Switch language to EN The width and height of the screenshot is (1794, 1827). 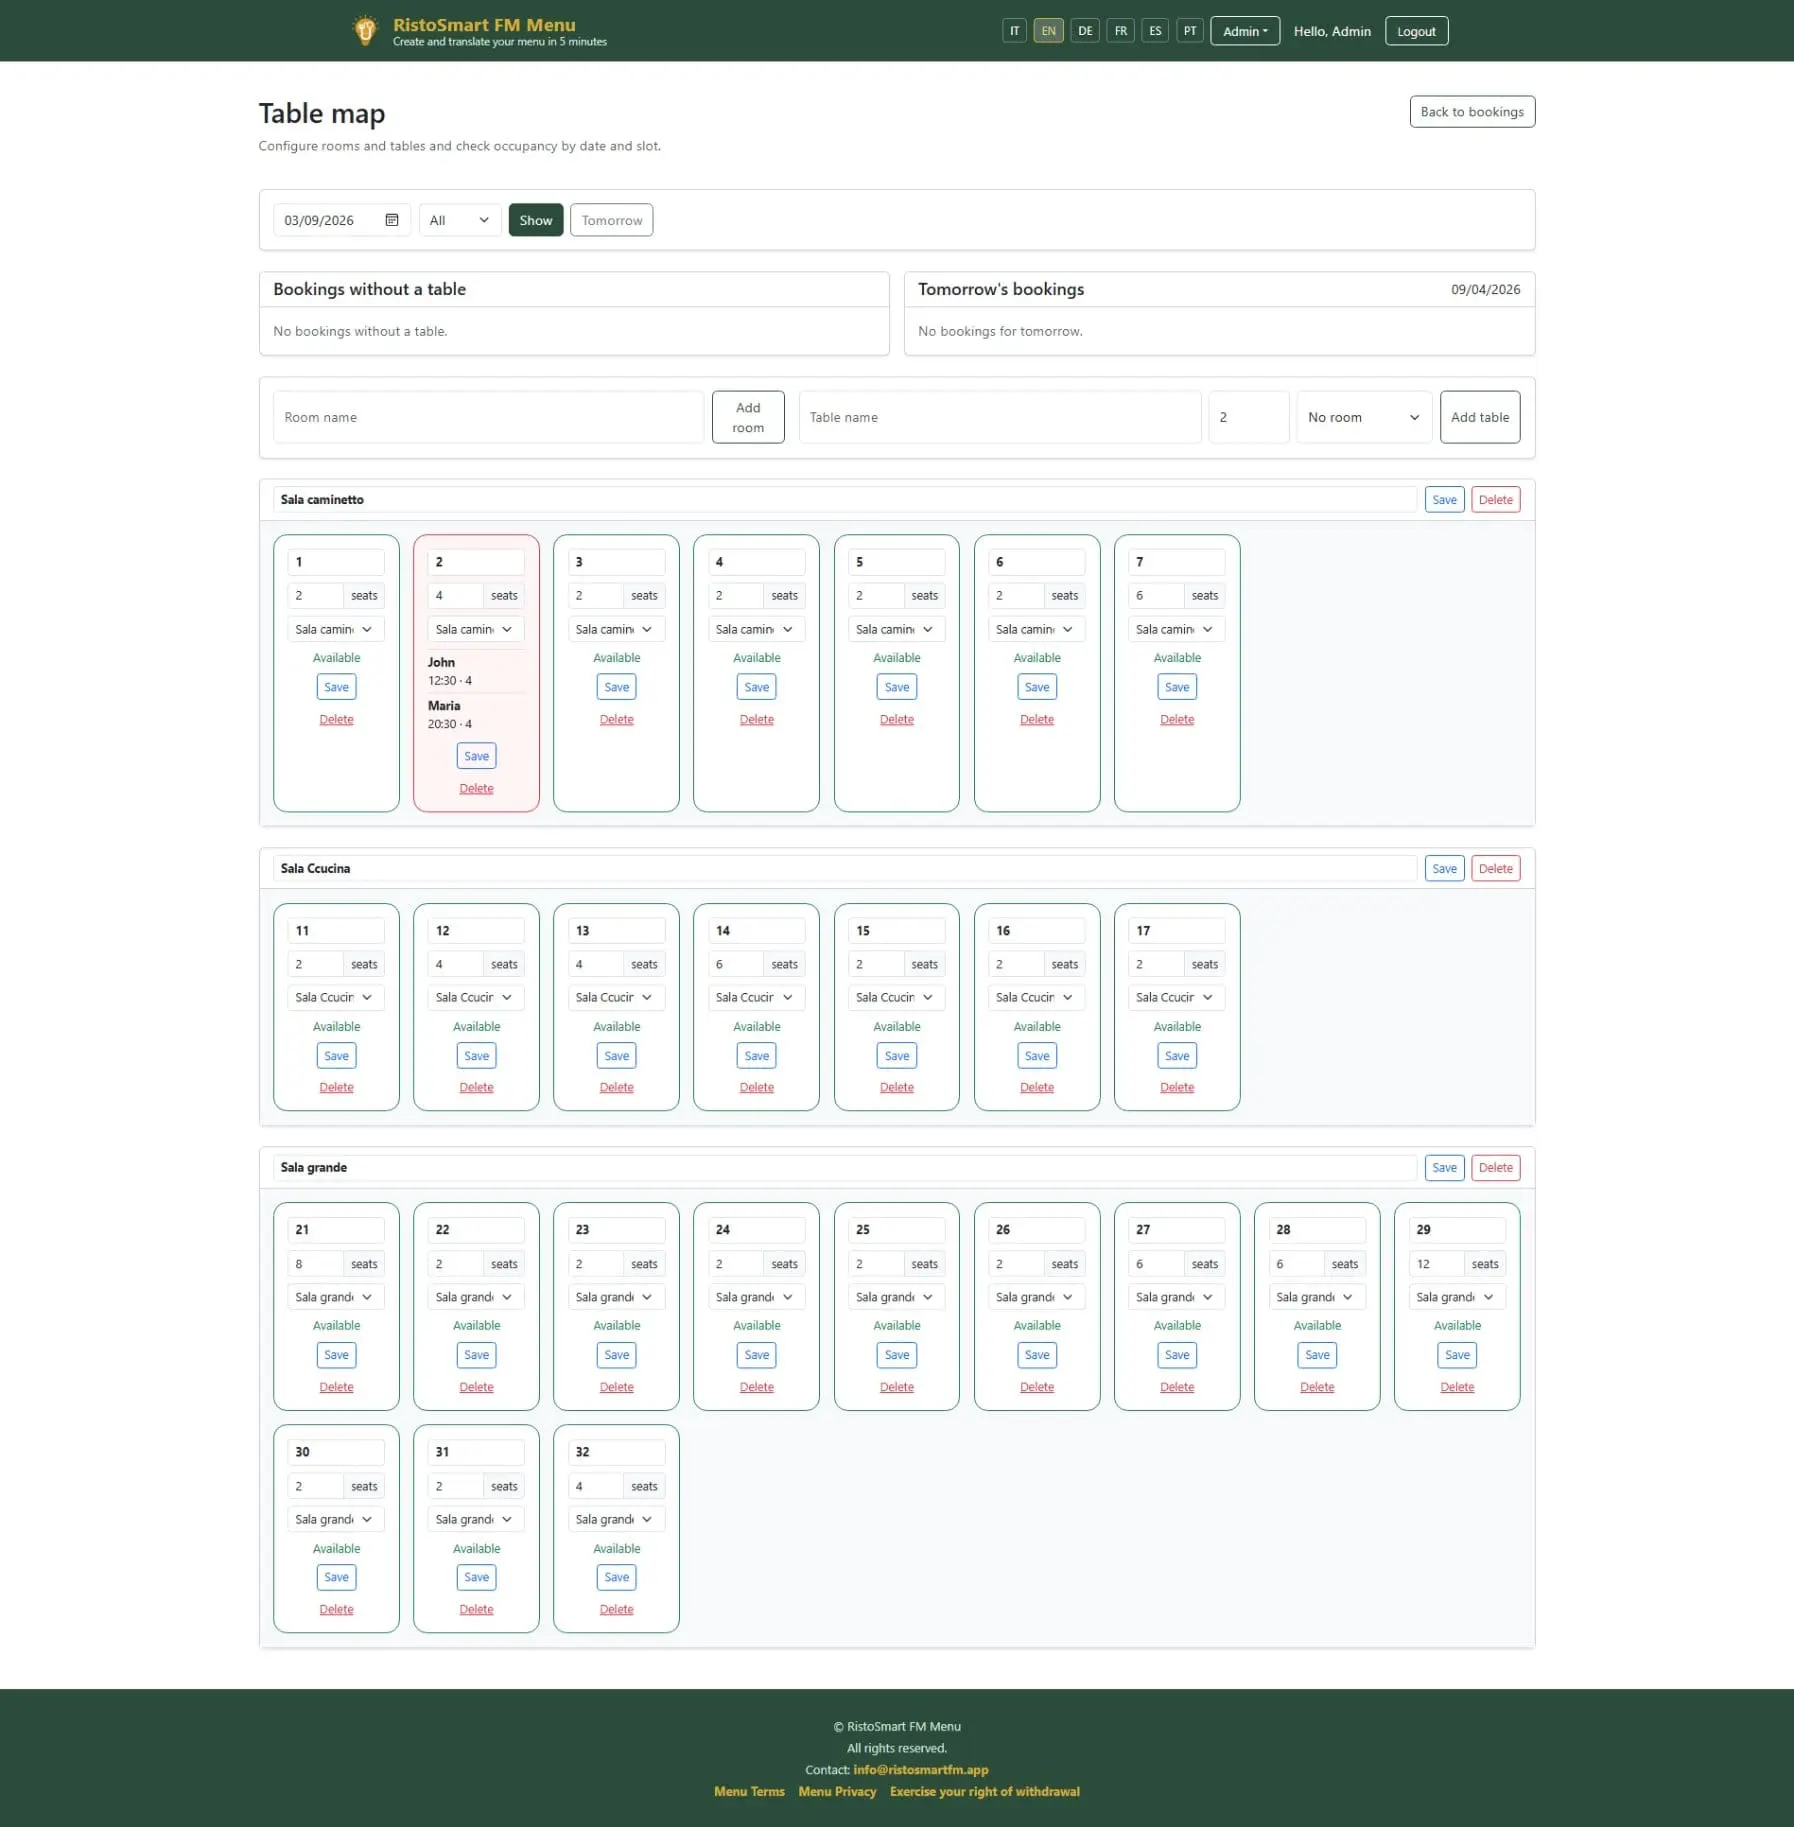(x=1048, y=31)
